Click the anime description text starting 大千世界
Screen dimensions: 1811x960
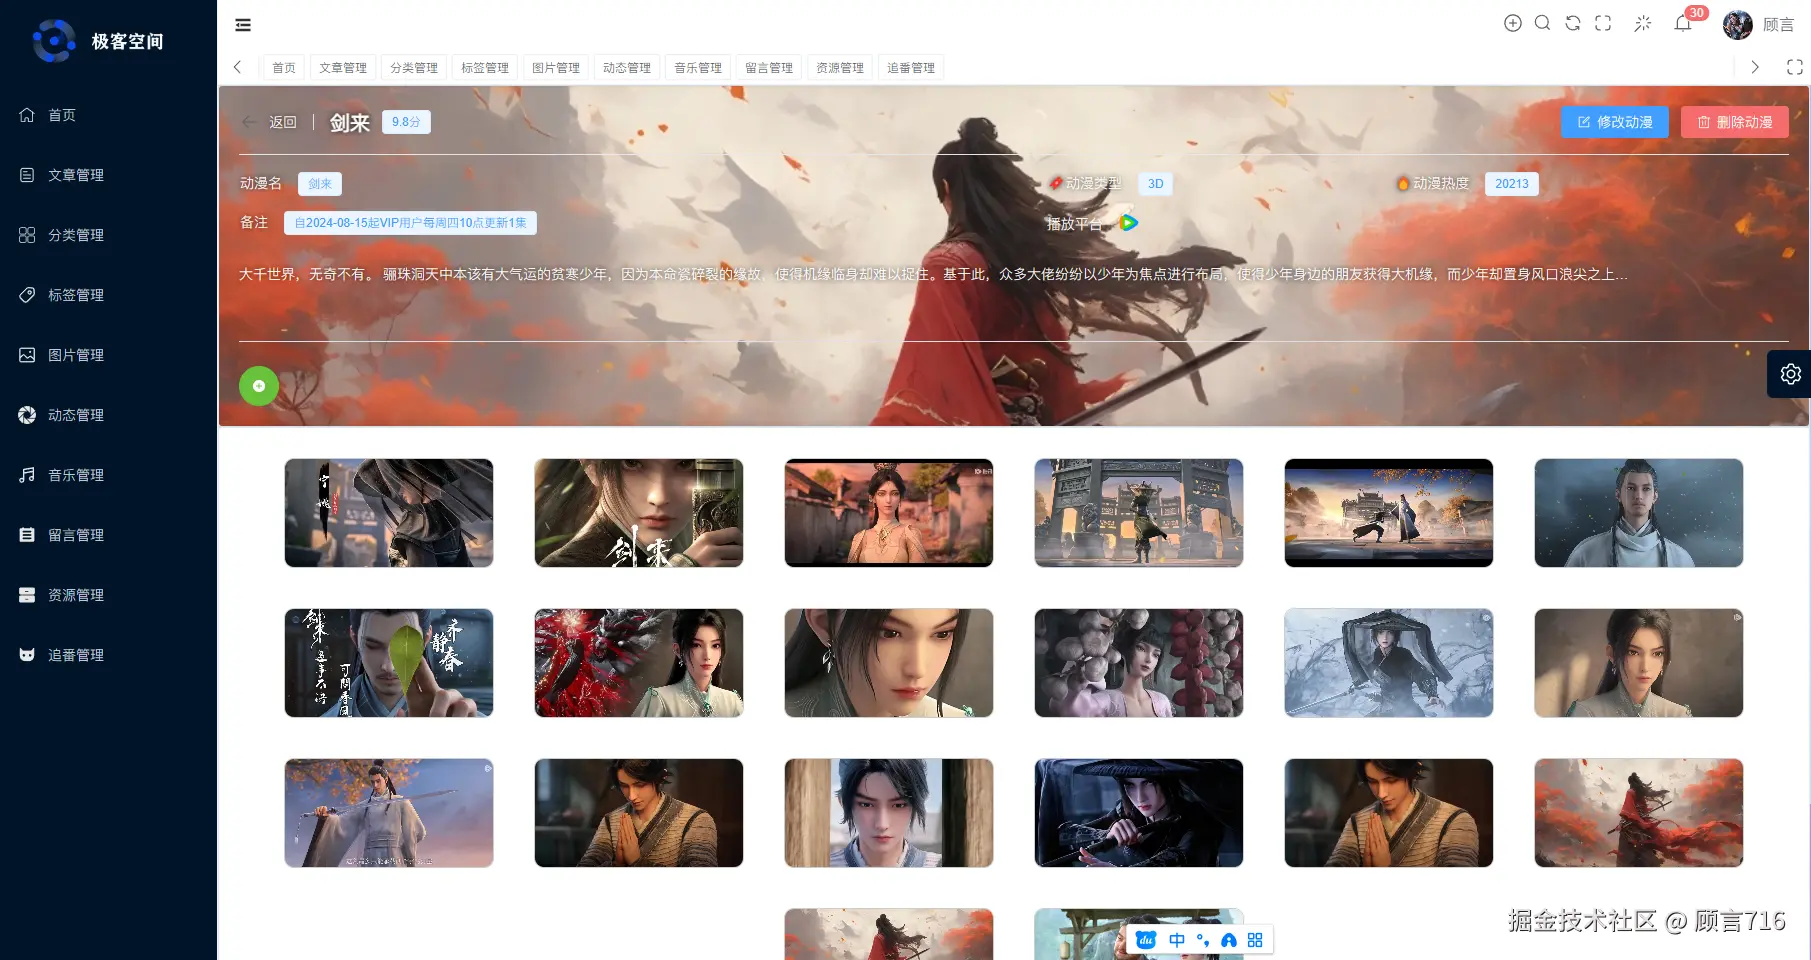click(x=933, y=274)
